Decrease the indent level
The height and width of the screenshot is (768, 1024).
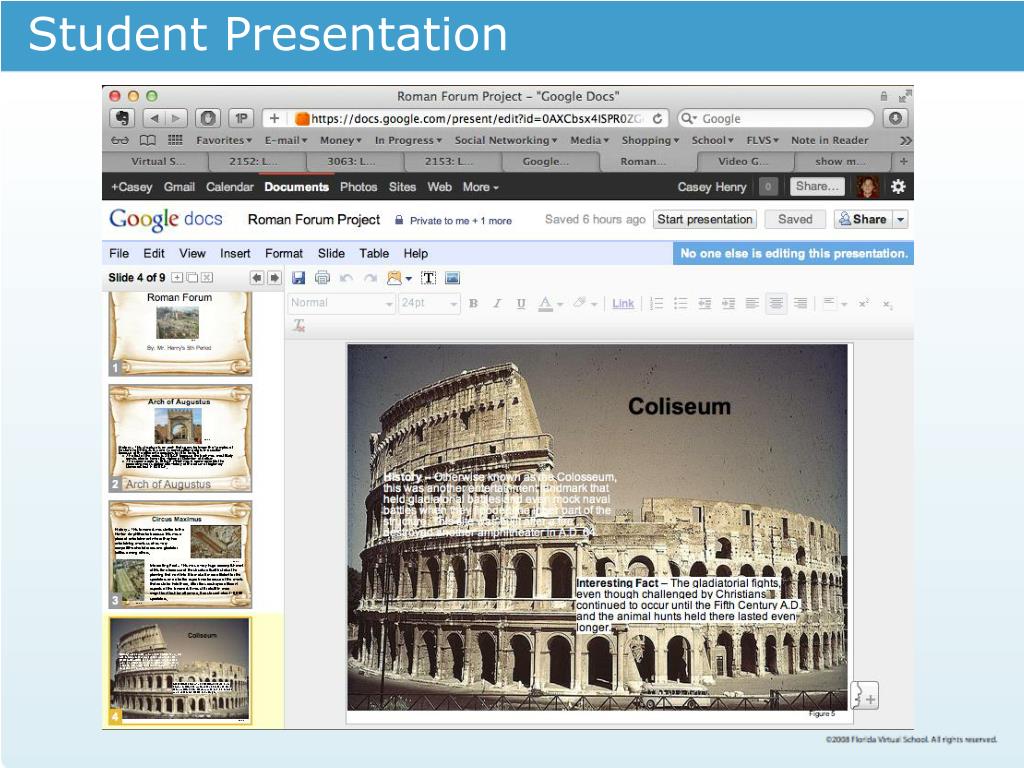pos(705,303)
